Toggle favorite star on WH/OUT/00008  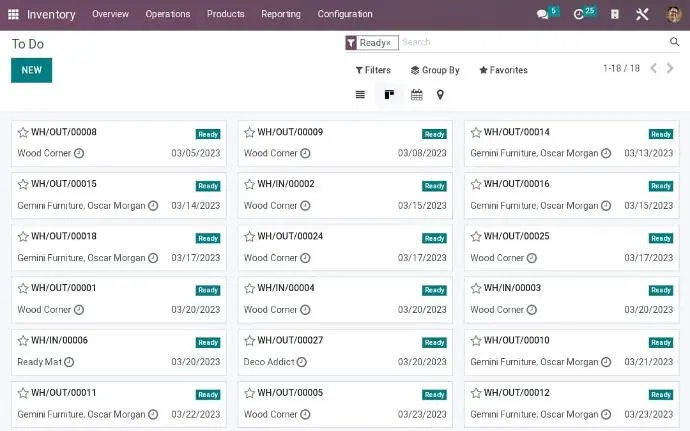pyautogui.click(x=23, y=132)
